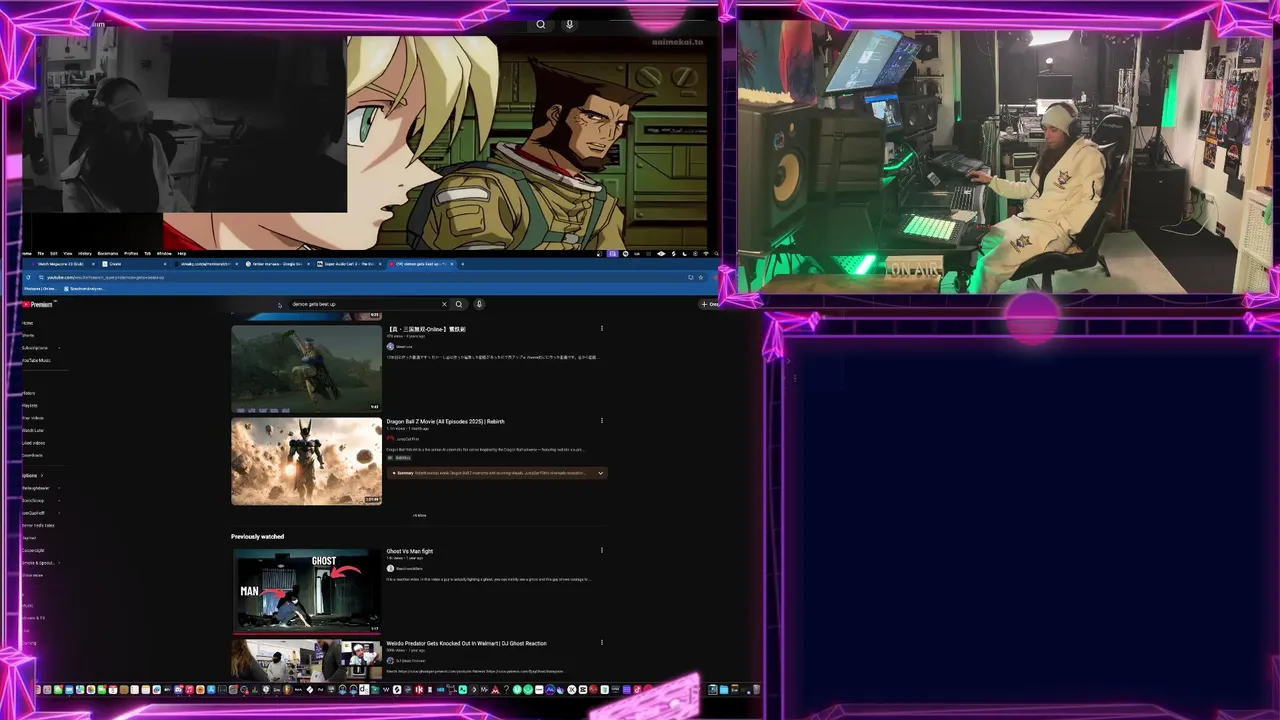This screenshot has height=720, width=1280.
Task: Open the three-dot menu for the Japanese-titled video
Action: pyautogui.click(x=601, y=328)
